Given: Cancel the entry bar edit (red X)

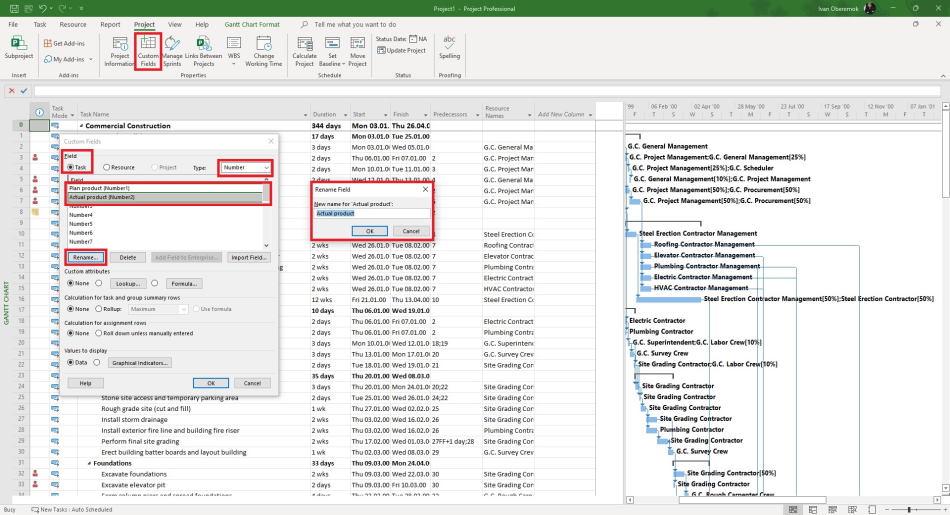Looking at the screenshot, I should click(11, 91).
